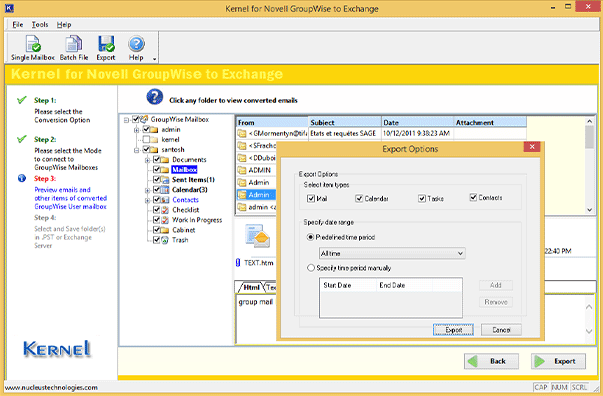Screen dimensions: 603x396
Task: Open the All time period dropdown
Action: [392, 253]
